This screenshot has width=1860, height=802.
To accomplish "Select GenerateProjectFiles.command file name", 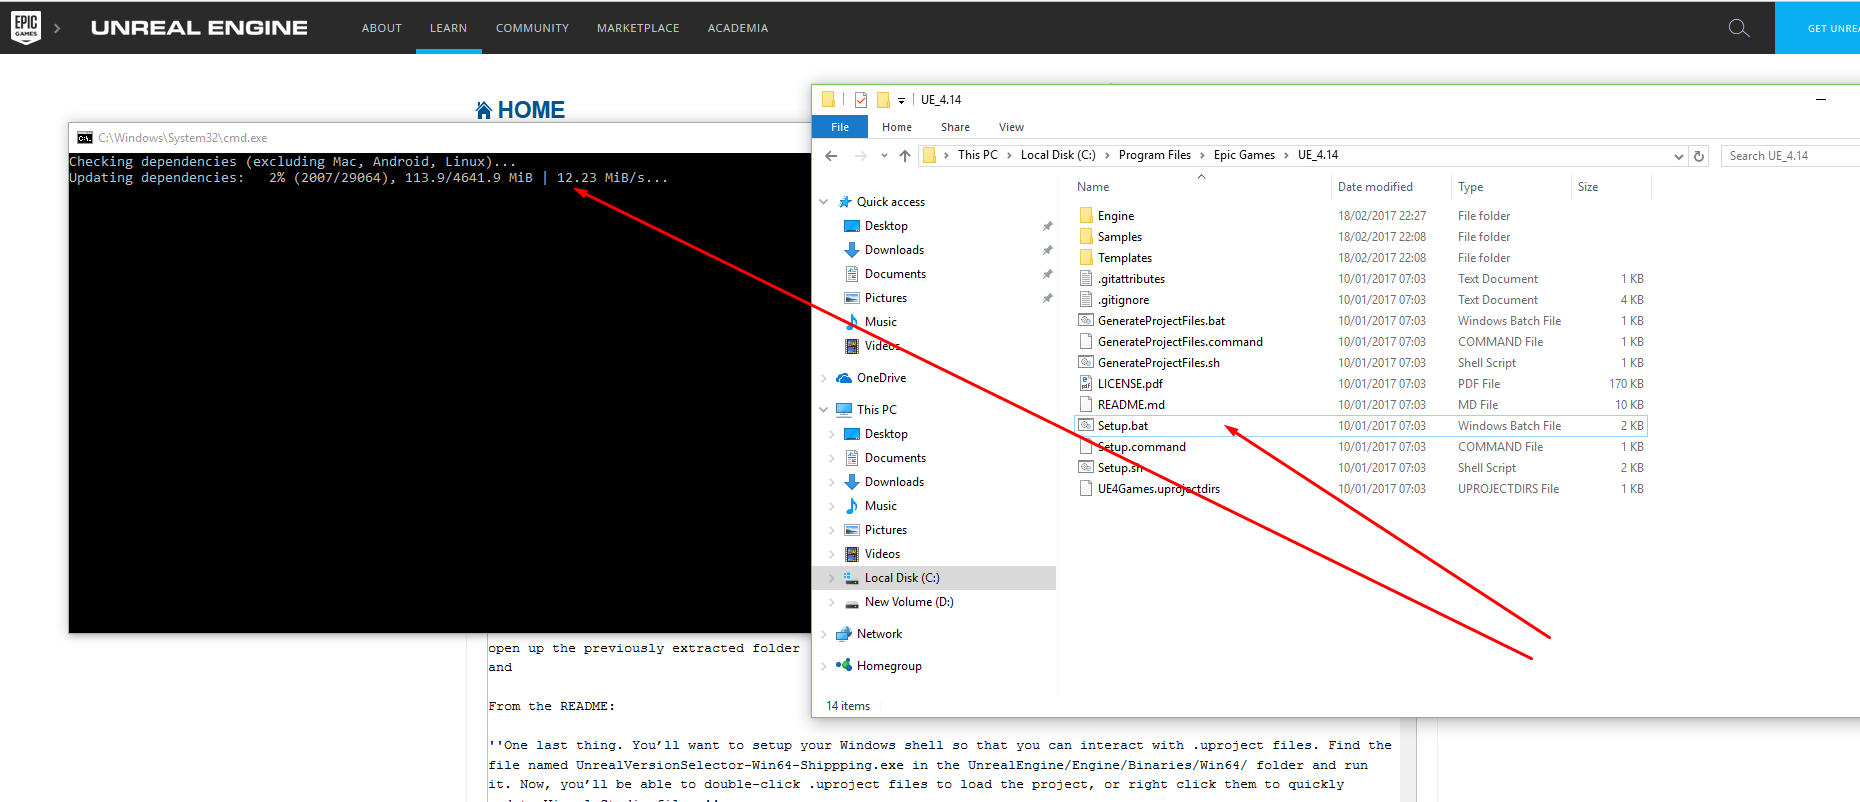I will point(1180,342).
